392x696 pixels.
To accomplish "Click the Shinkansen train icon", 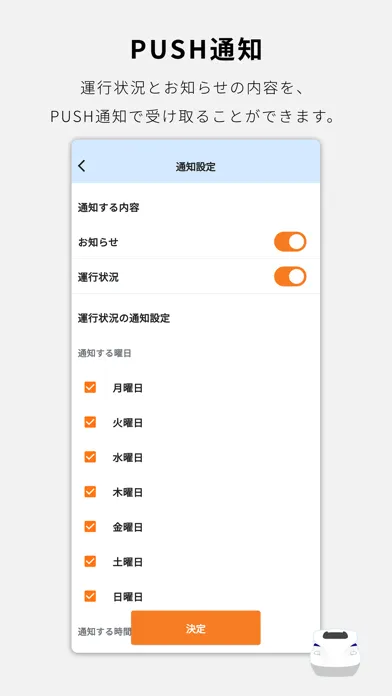I will point(335,652).
